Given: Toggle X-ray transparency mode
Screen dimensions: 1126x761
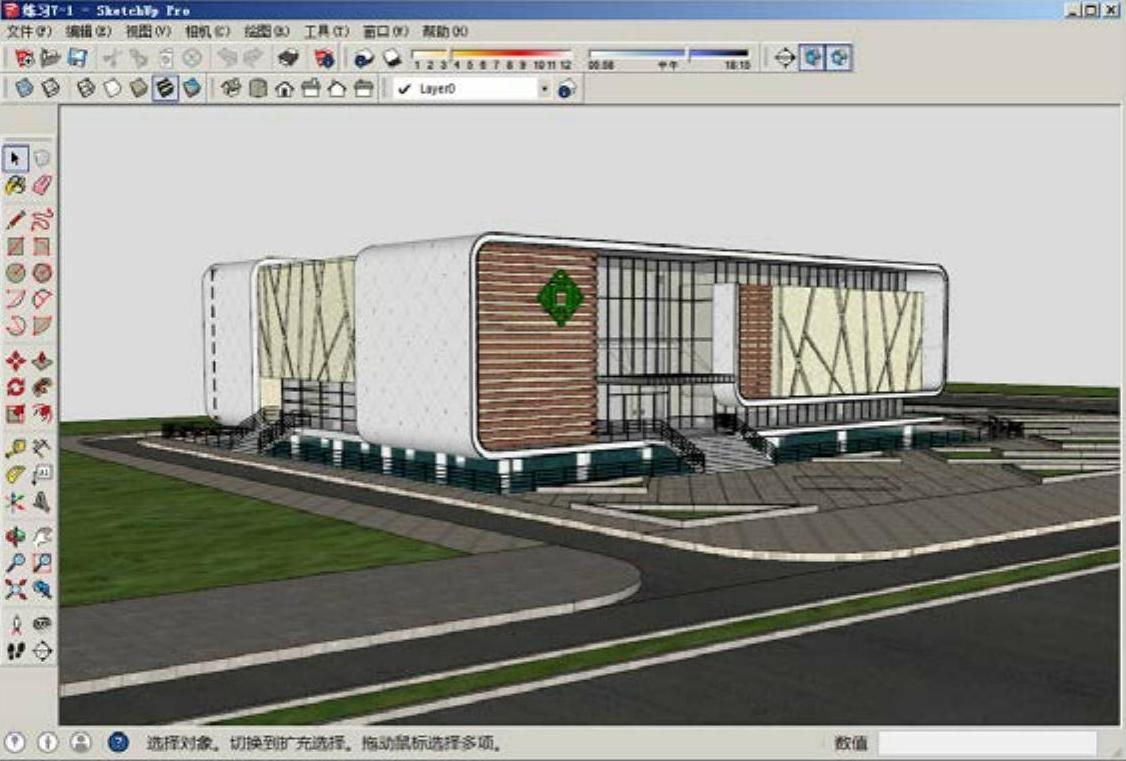Looking at the screenshot, I should (x=24, y=89).
